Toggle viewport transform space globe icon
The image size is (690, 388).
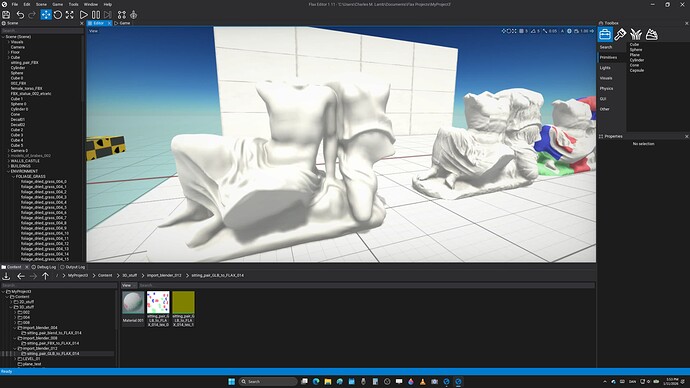tap(569, 31)
